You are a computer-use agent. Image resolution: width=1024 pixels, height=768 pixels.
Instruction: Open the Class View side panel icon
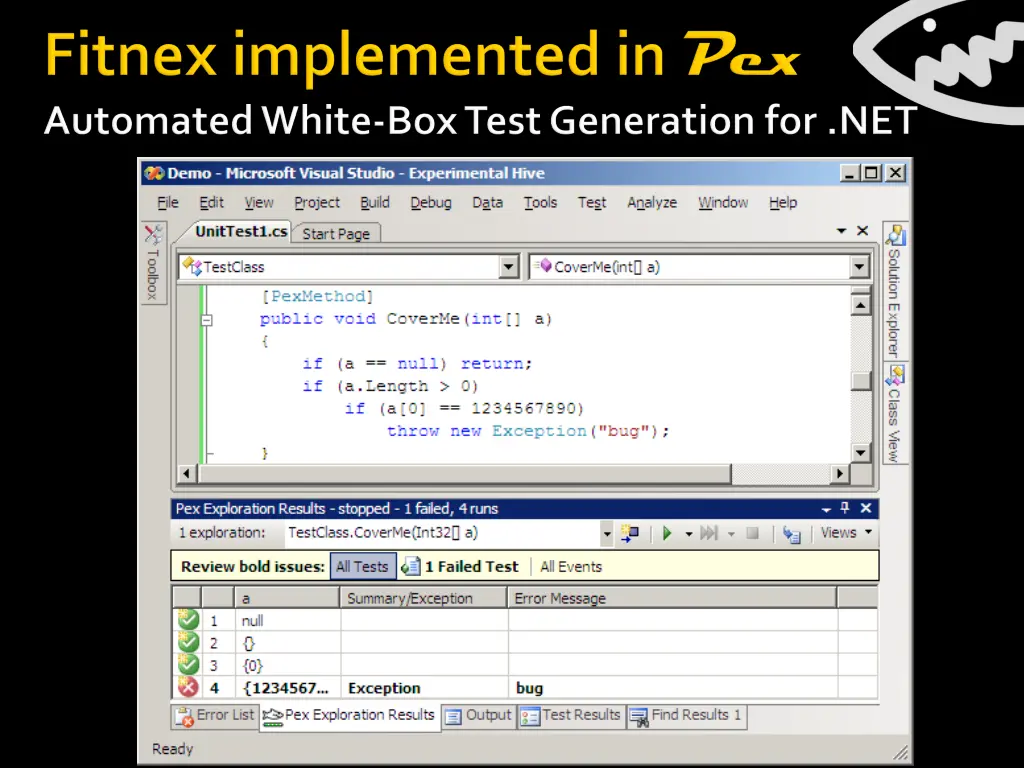point(895,376)
